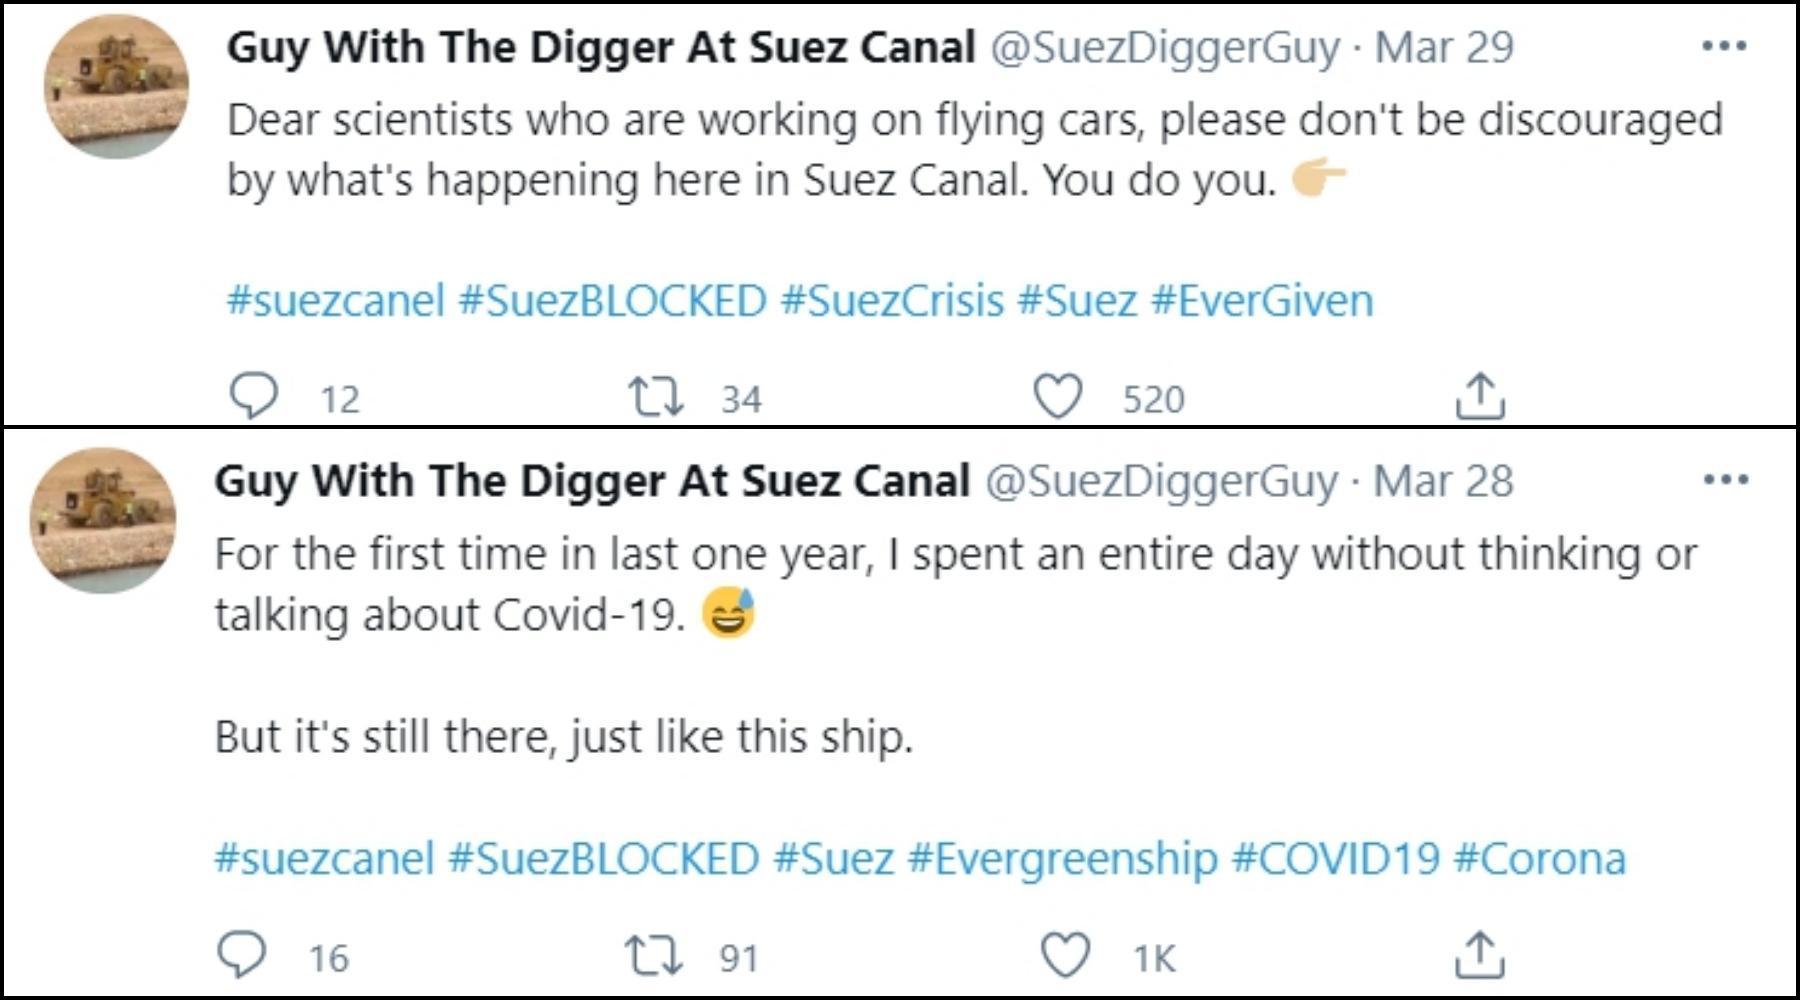The height and width of the screenshot is (1000, 1800).
Task: Open more options for Mar 29 tweet
Action: (x=1724, y=46)
